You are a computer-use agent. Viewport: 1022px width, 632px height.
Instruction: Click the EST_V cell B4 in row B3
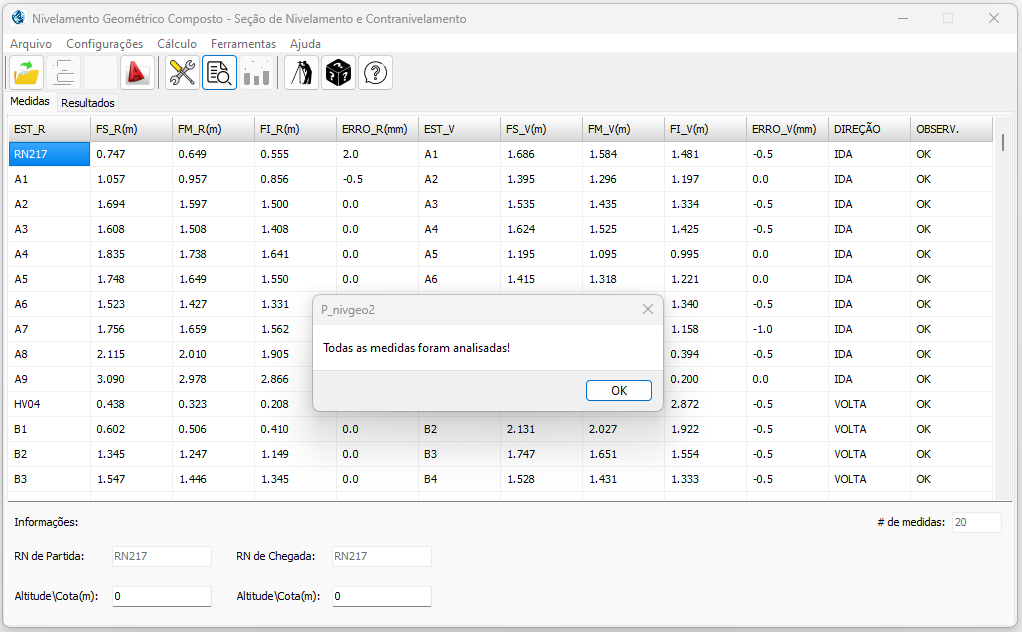point(460,479)
